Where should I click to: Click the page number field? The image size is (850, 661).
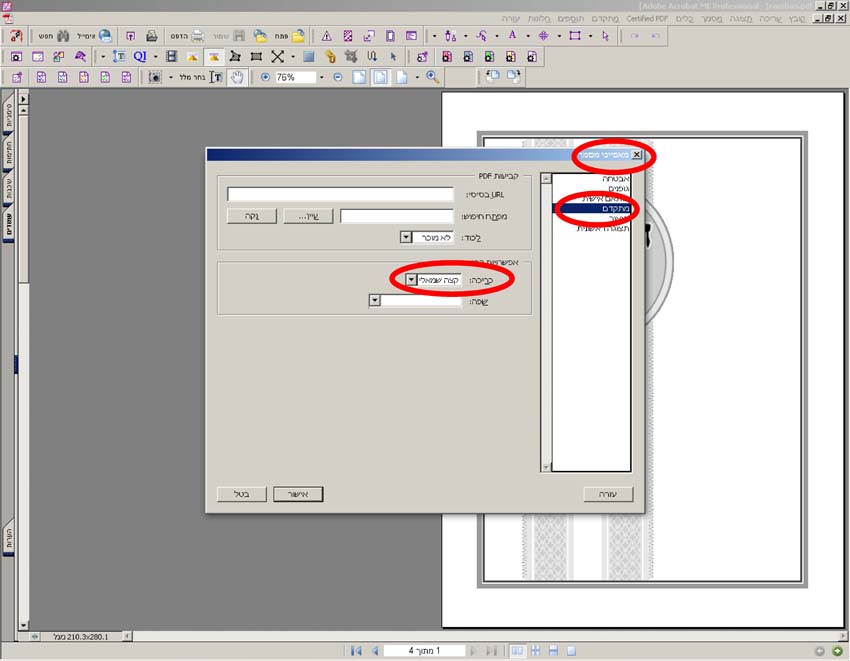point(424,650)
